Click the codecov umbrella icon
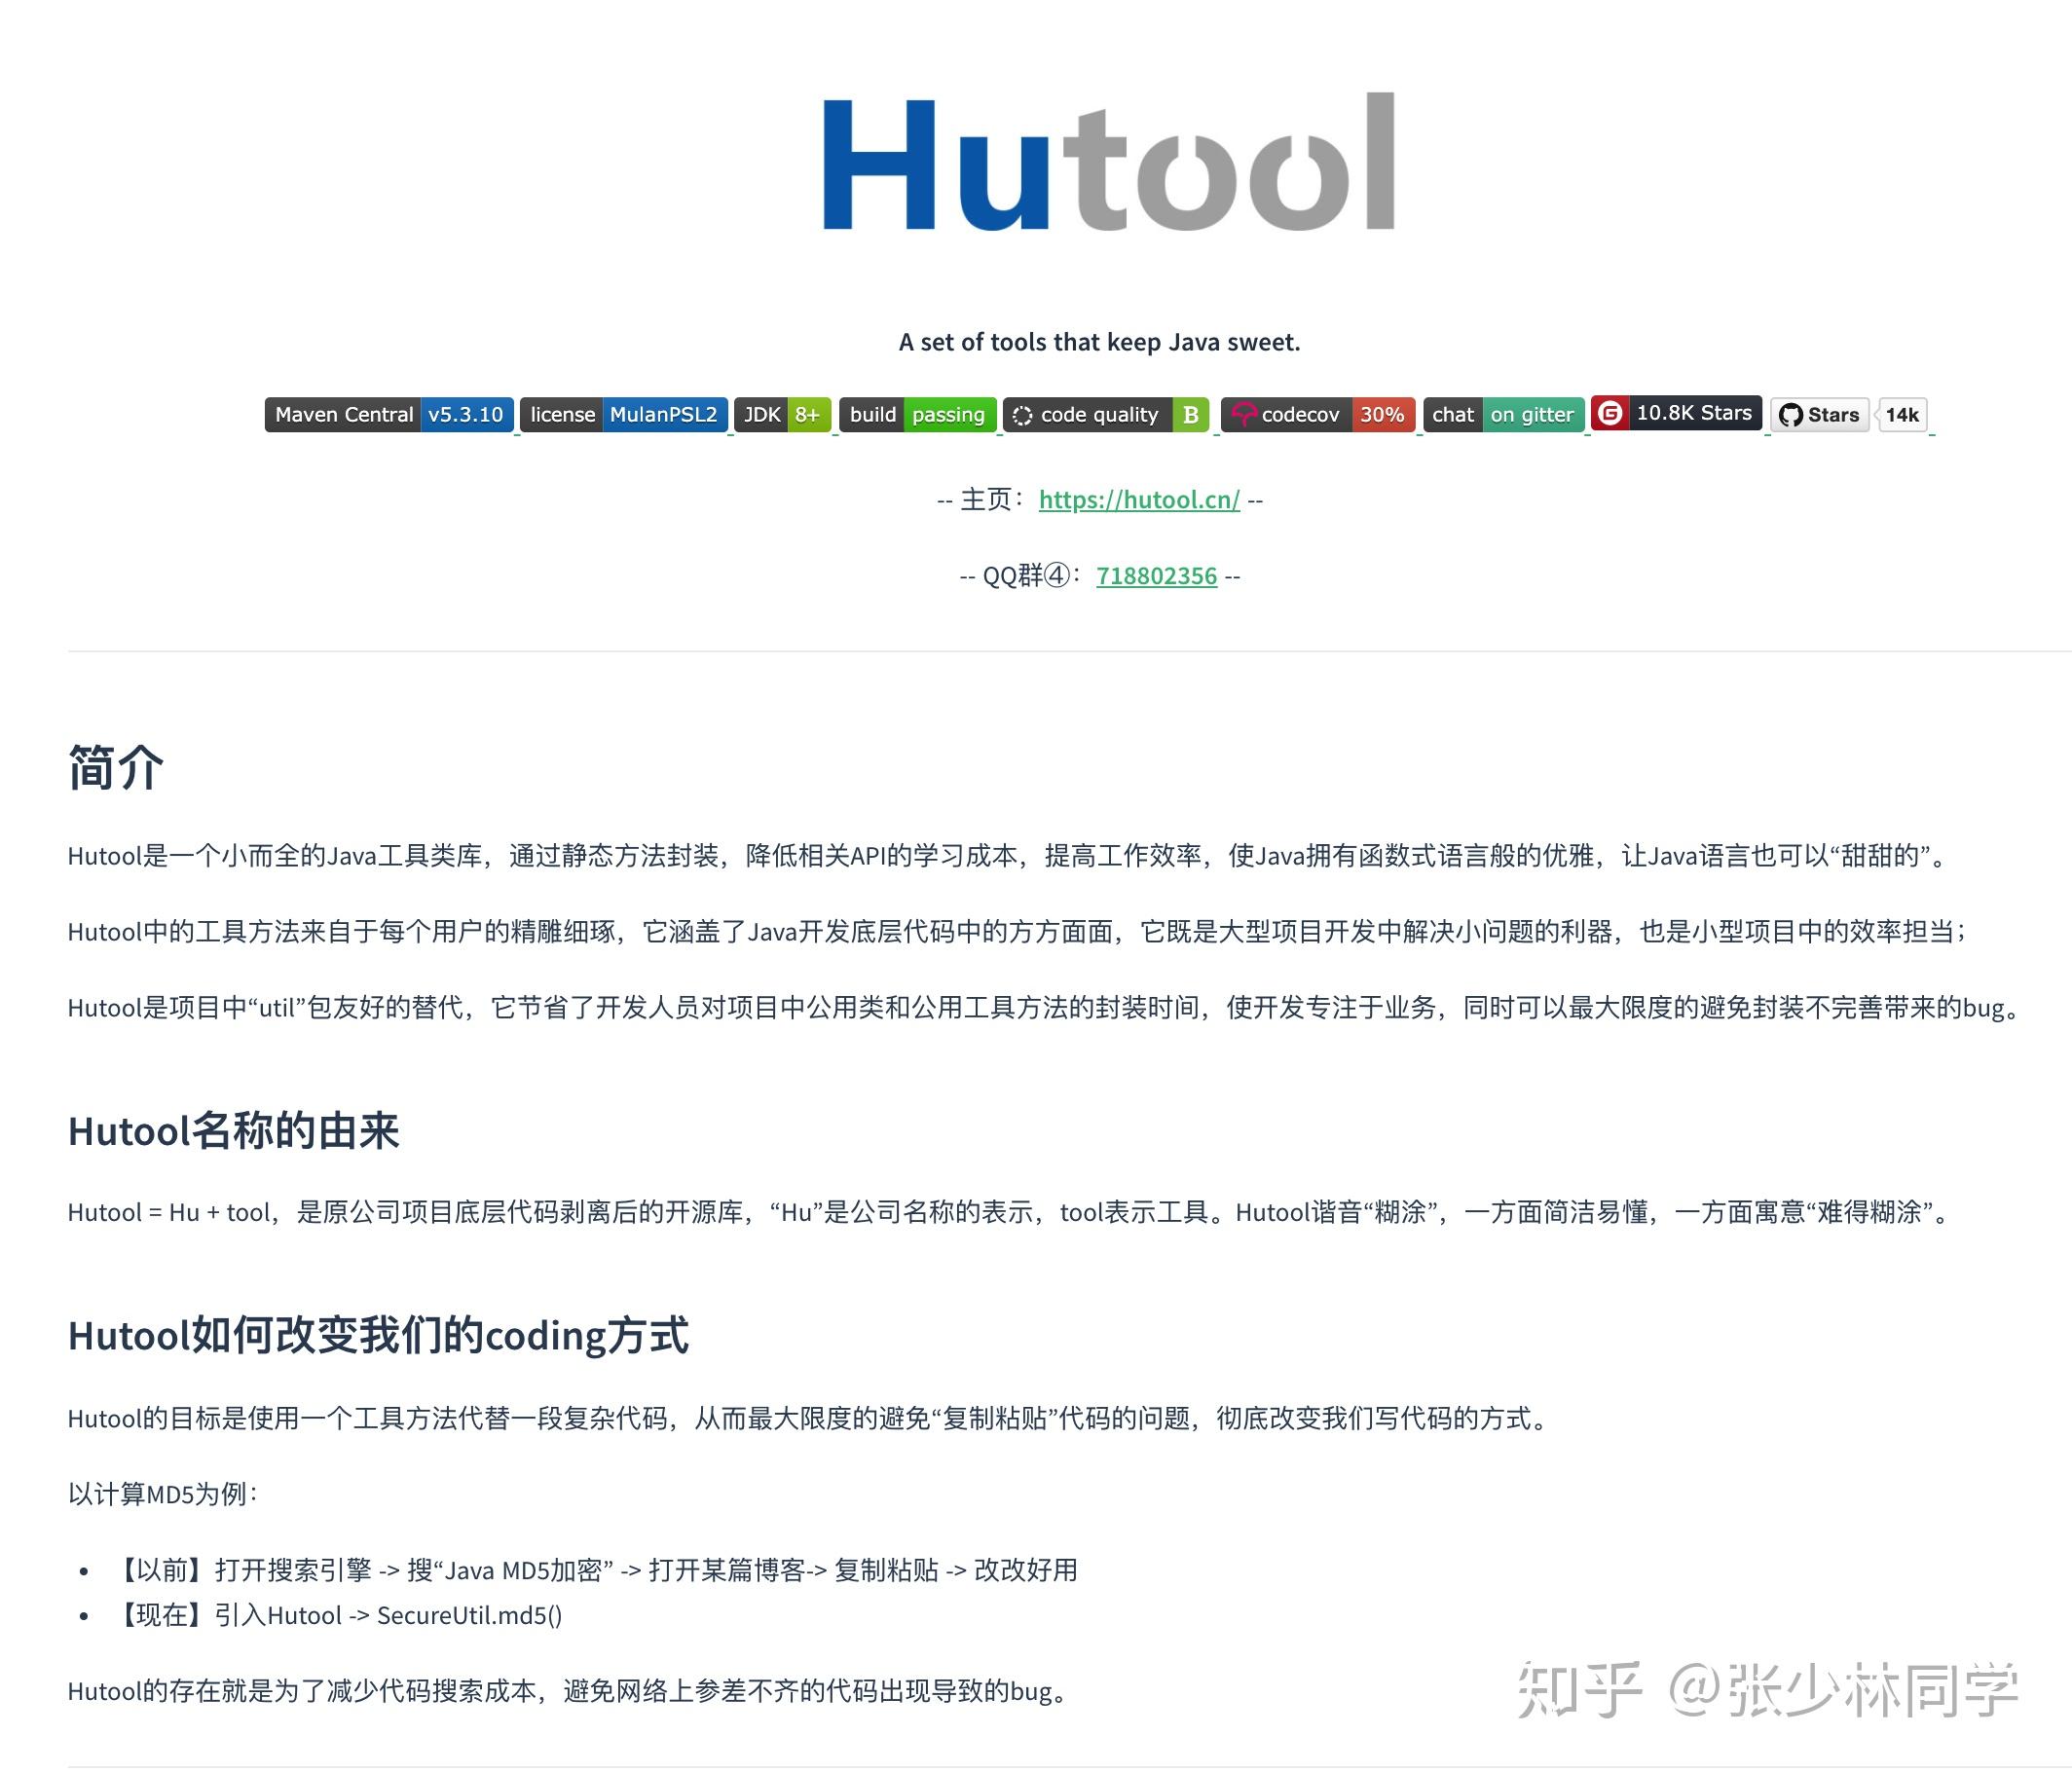 click(x=1243, y=414)
